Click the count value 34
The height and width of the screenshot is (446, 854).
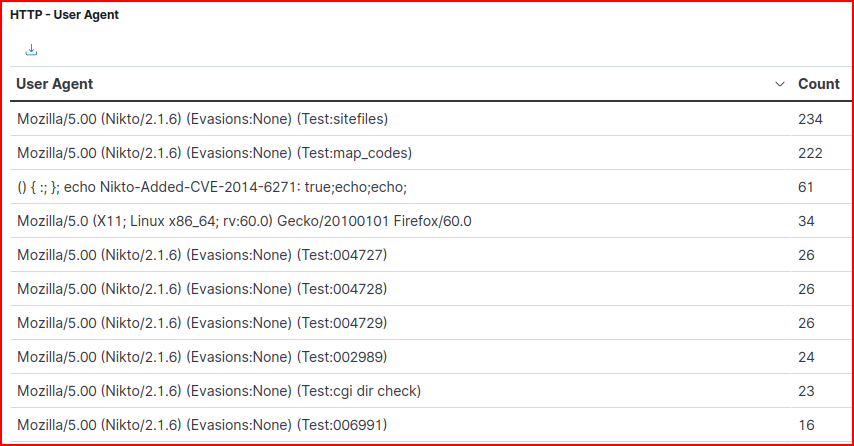pos(806,221)
